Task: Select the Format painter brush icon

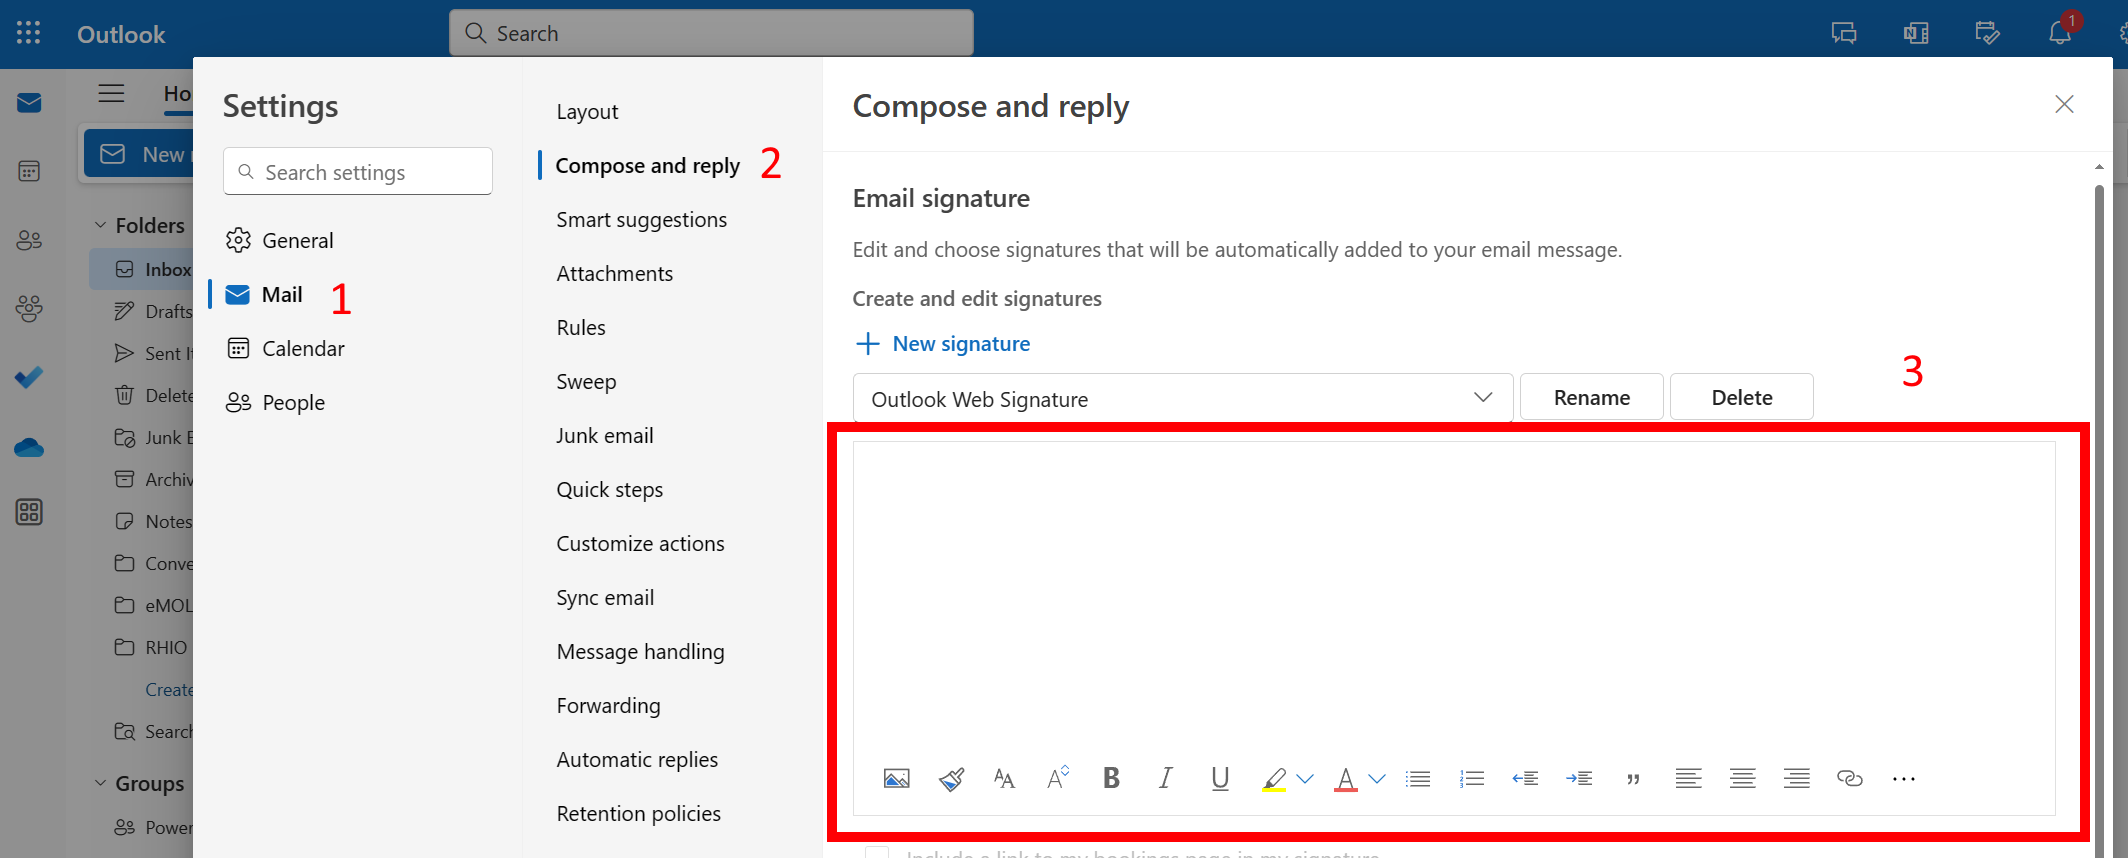Action: tap(951, 779)
